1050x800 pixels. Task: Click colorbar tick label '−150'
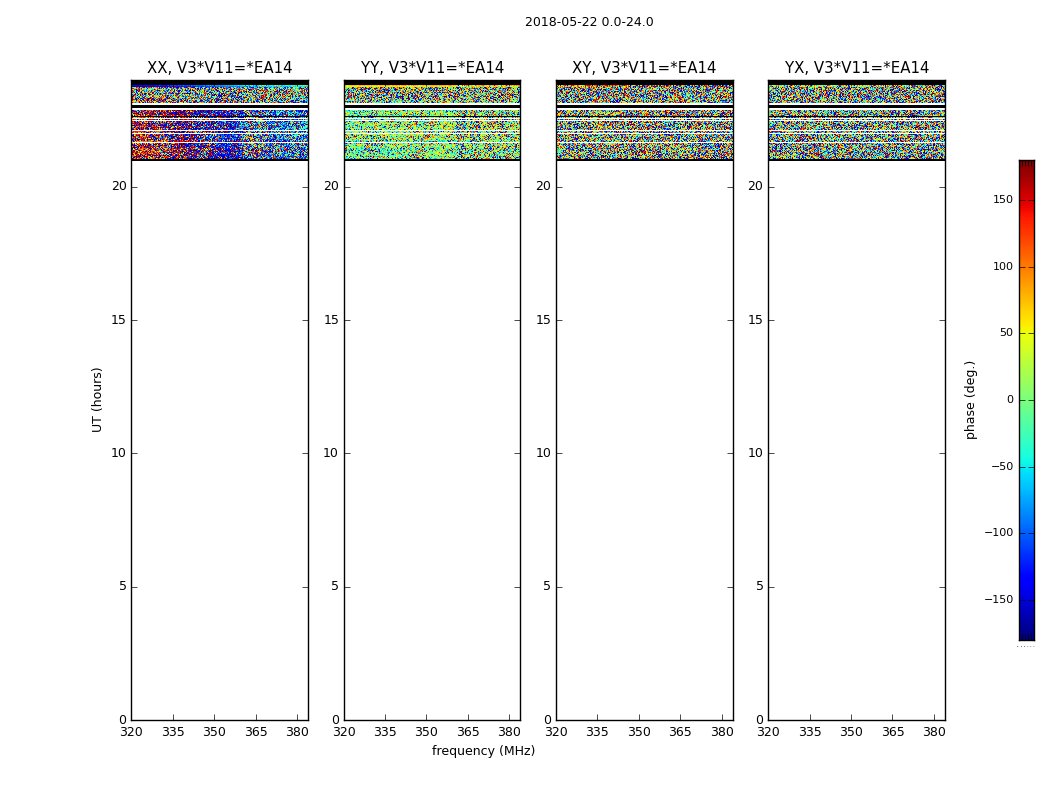(x=998, y=599)
